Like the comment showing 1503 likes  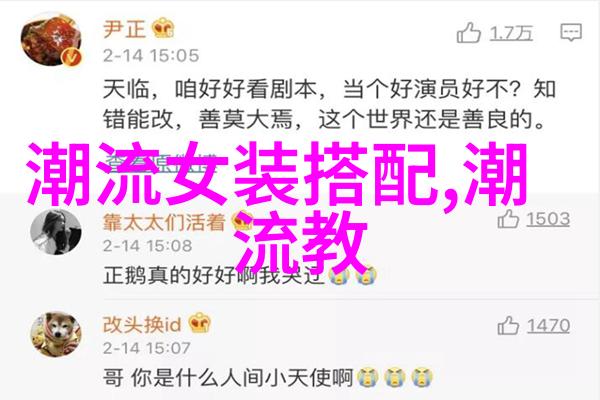(x=508, y=219)
